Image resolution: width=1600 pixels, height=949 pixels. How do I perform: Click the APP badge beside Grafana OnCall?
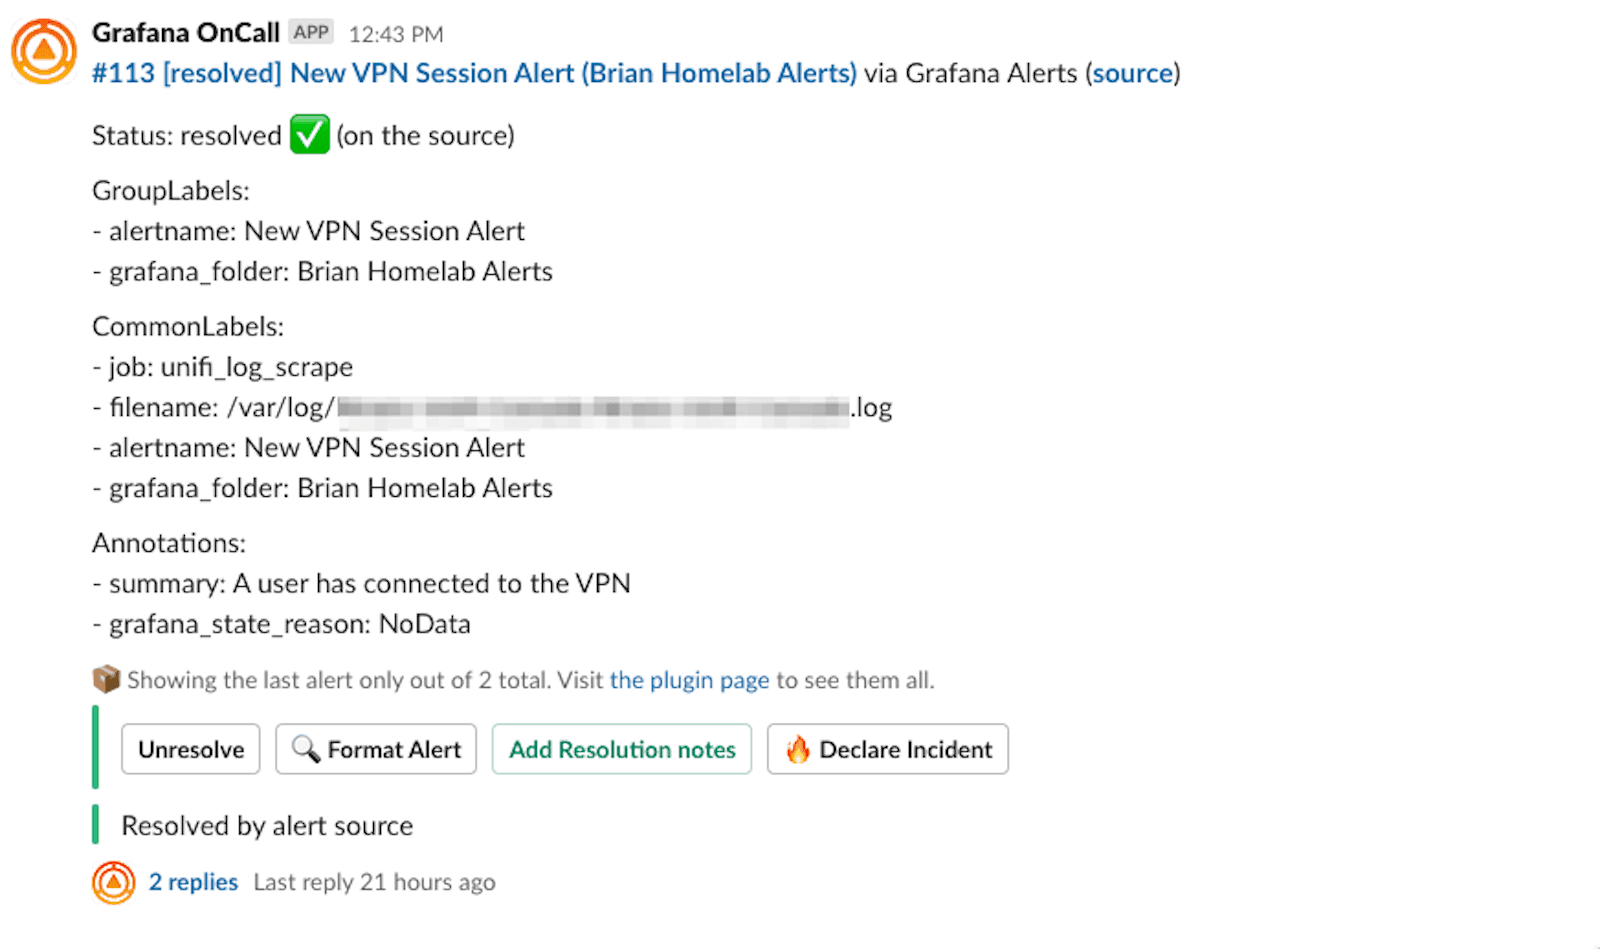click(x=311, y=31)
